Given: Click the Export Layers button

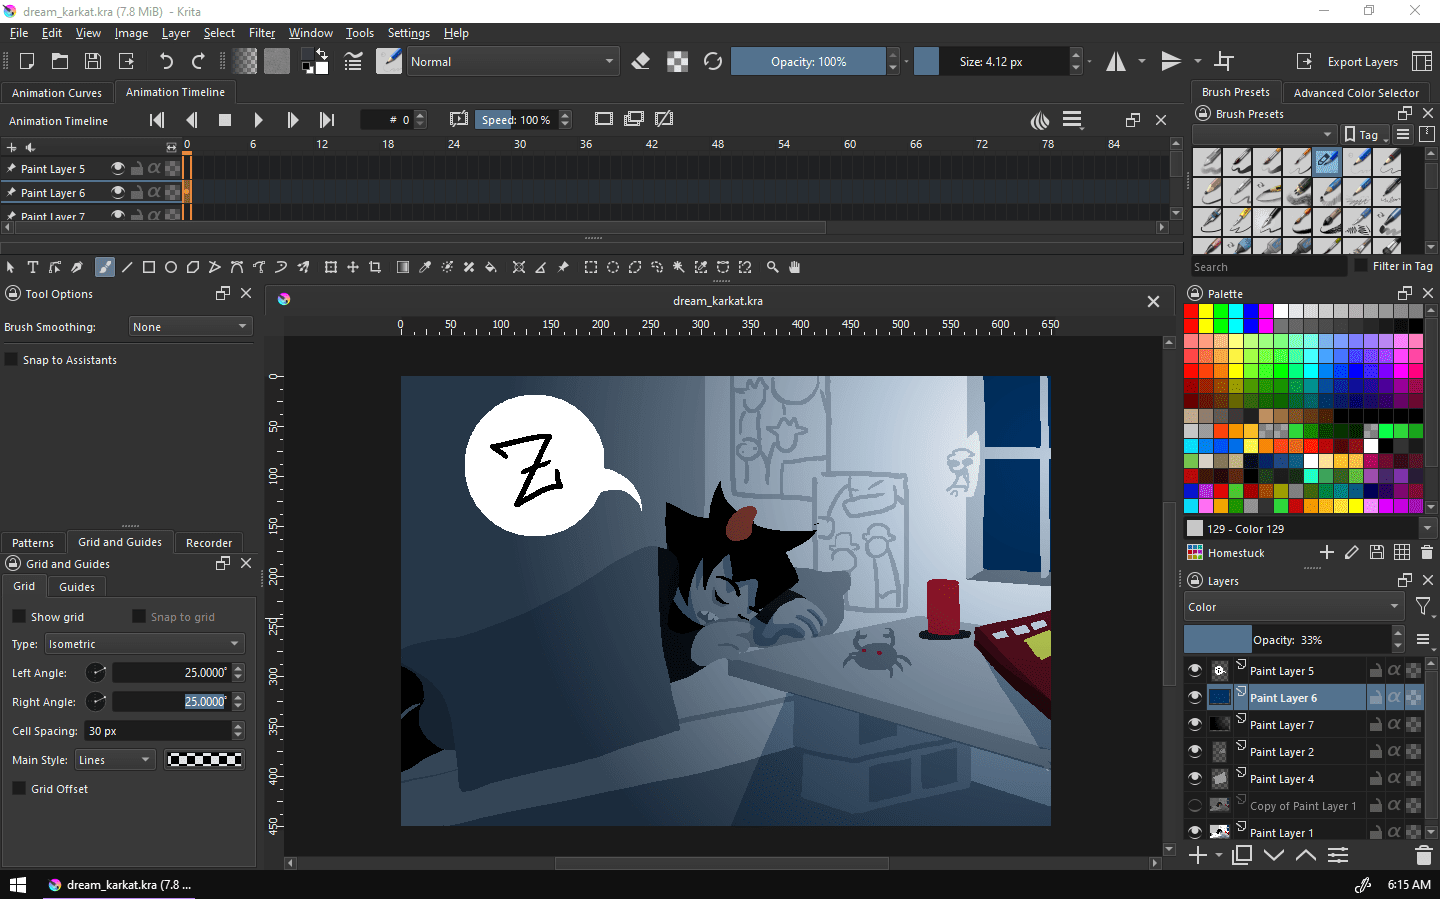Looking at the screenshot, I should click(x=1348, y=61).
